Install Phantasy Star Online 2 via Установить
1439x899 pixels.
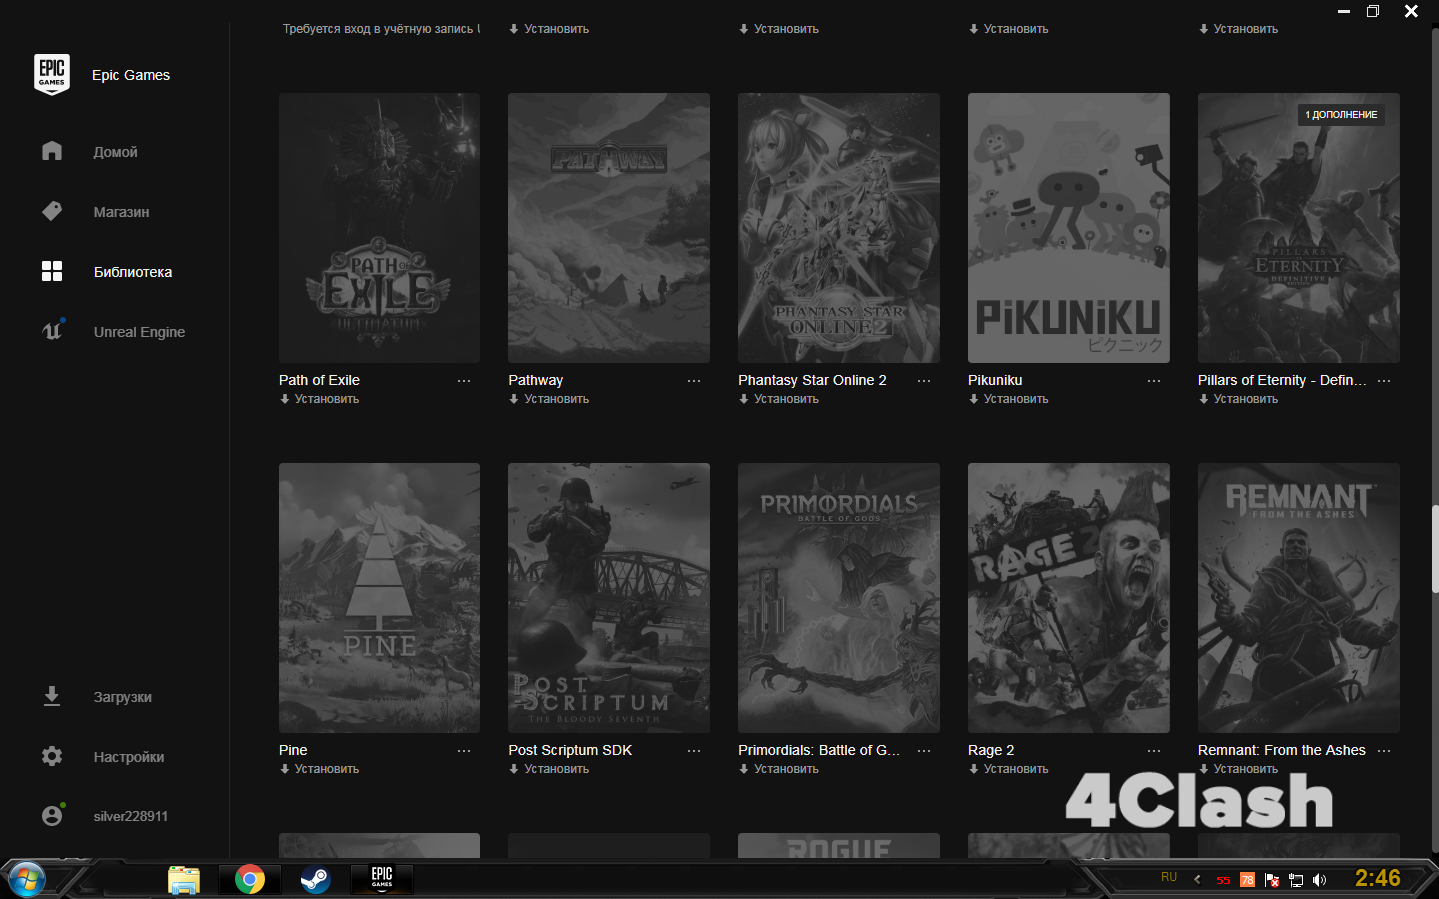pyautogui.click(x=779, y=399)
